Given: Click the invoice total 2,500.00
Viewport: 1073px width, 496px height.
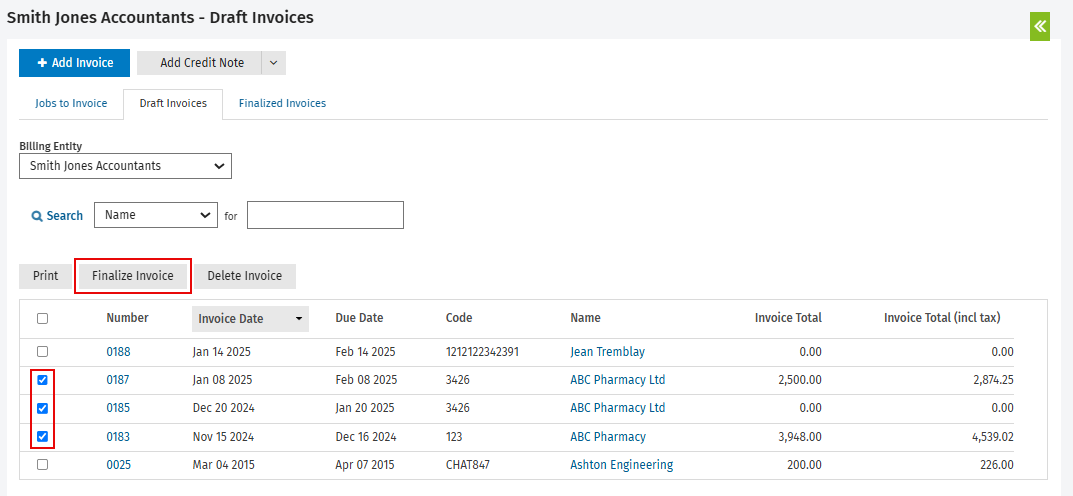Looking at the screenshot, I should [800, 380].
